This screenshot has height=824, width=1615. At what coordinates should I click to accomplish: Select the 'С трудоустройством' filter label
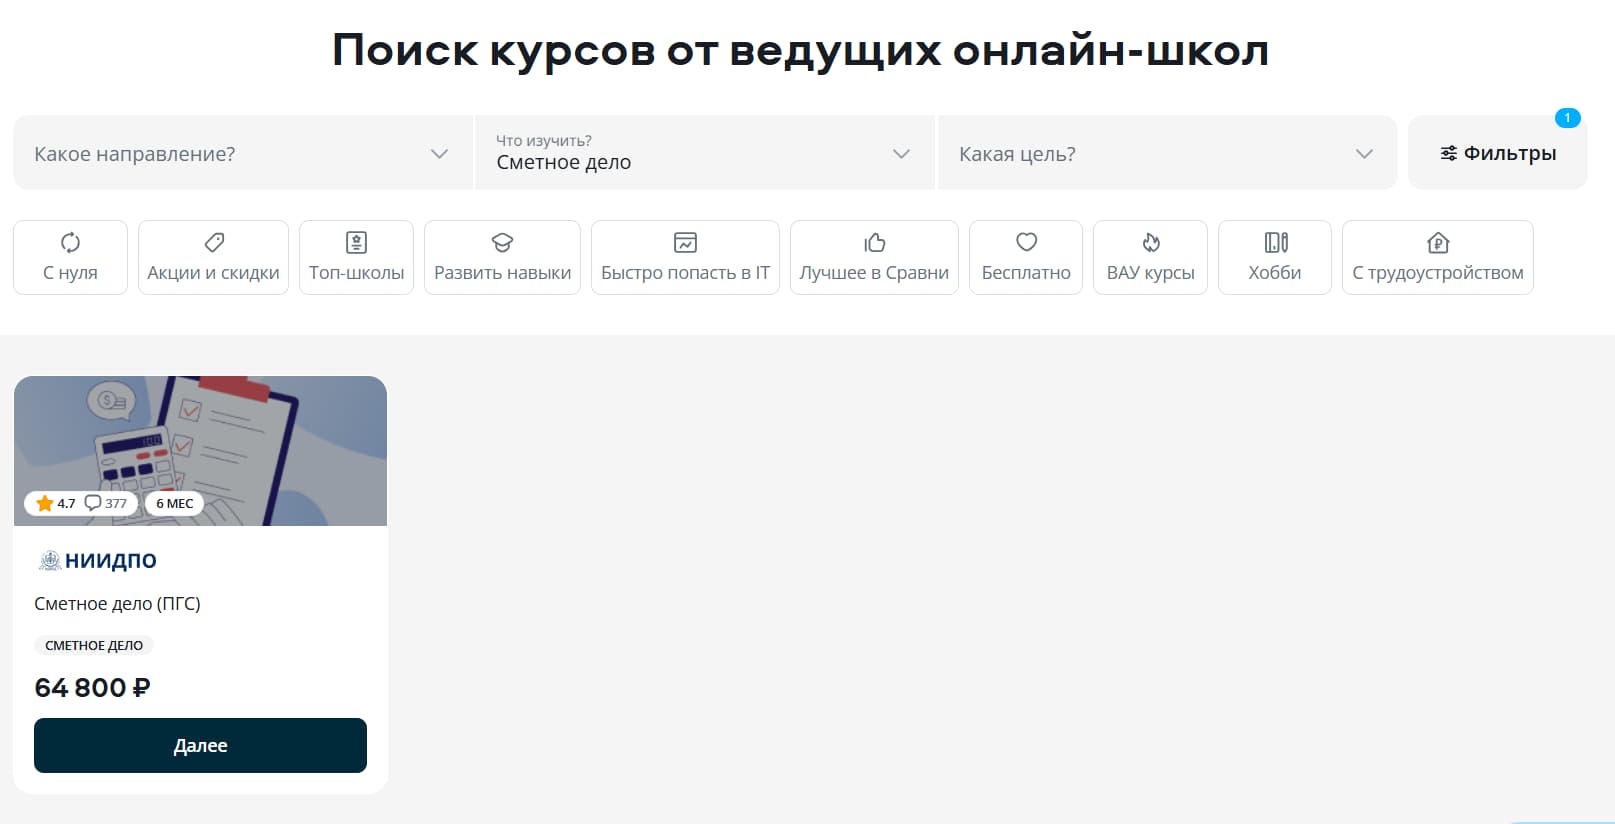click(1438, 273)
